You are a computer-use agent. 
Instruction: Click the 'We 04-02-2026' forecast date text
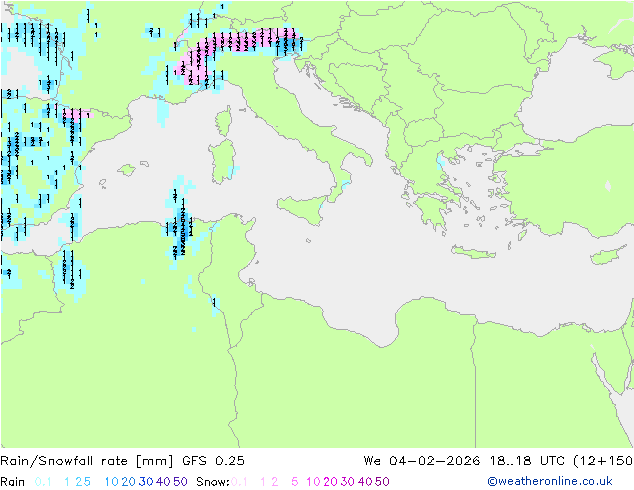click(421, 461)
